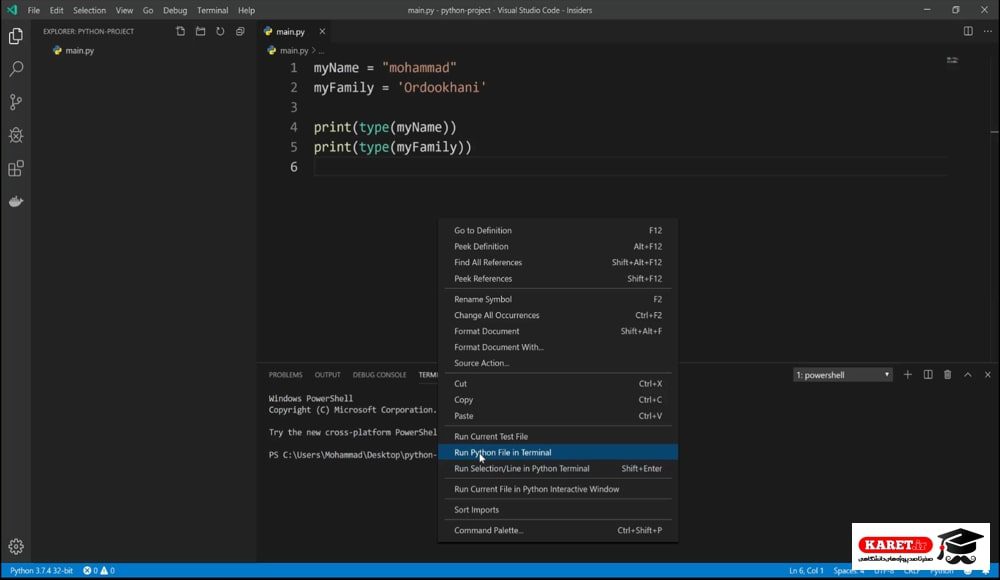Choose Peek Definition from context menu
This screenshot has width=1000, height=580.
tap(557, 246)
